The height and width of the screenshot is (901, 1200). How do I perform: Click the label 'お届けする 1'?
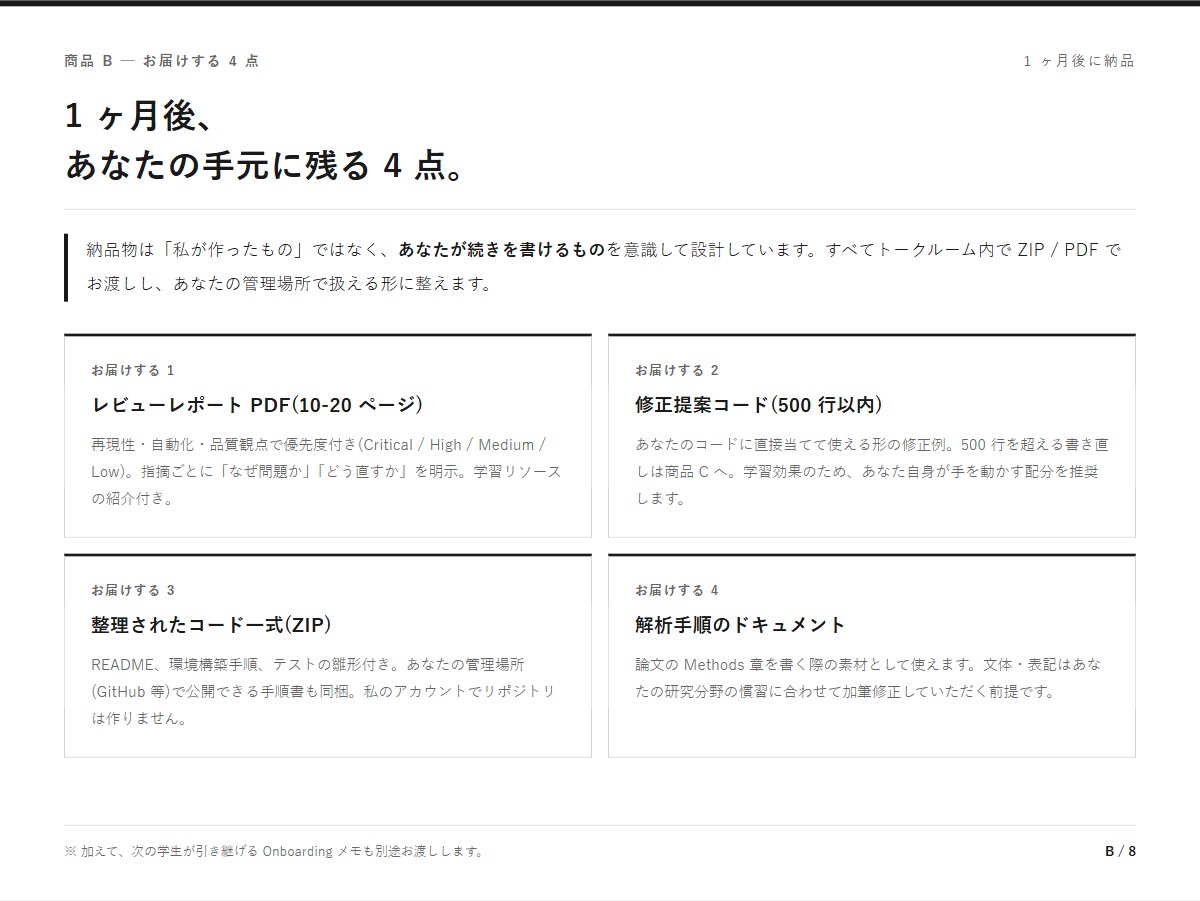click(133, 370)
